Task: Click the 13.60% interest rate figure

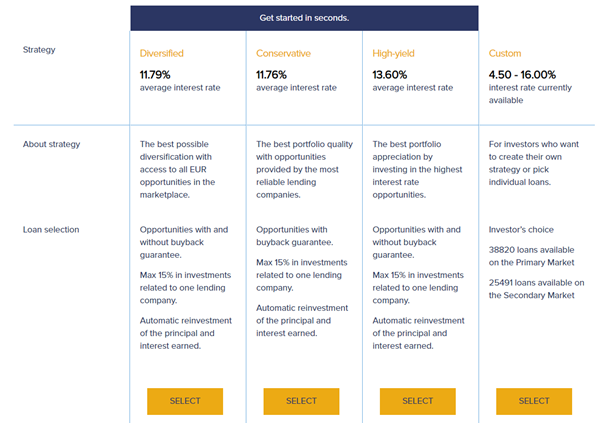Action: tap(389, 74)
